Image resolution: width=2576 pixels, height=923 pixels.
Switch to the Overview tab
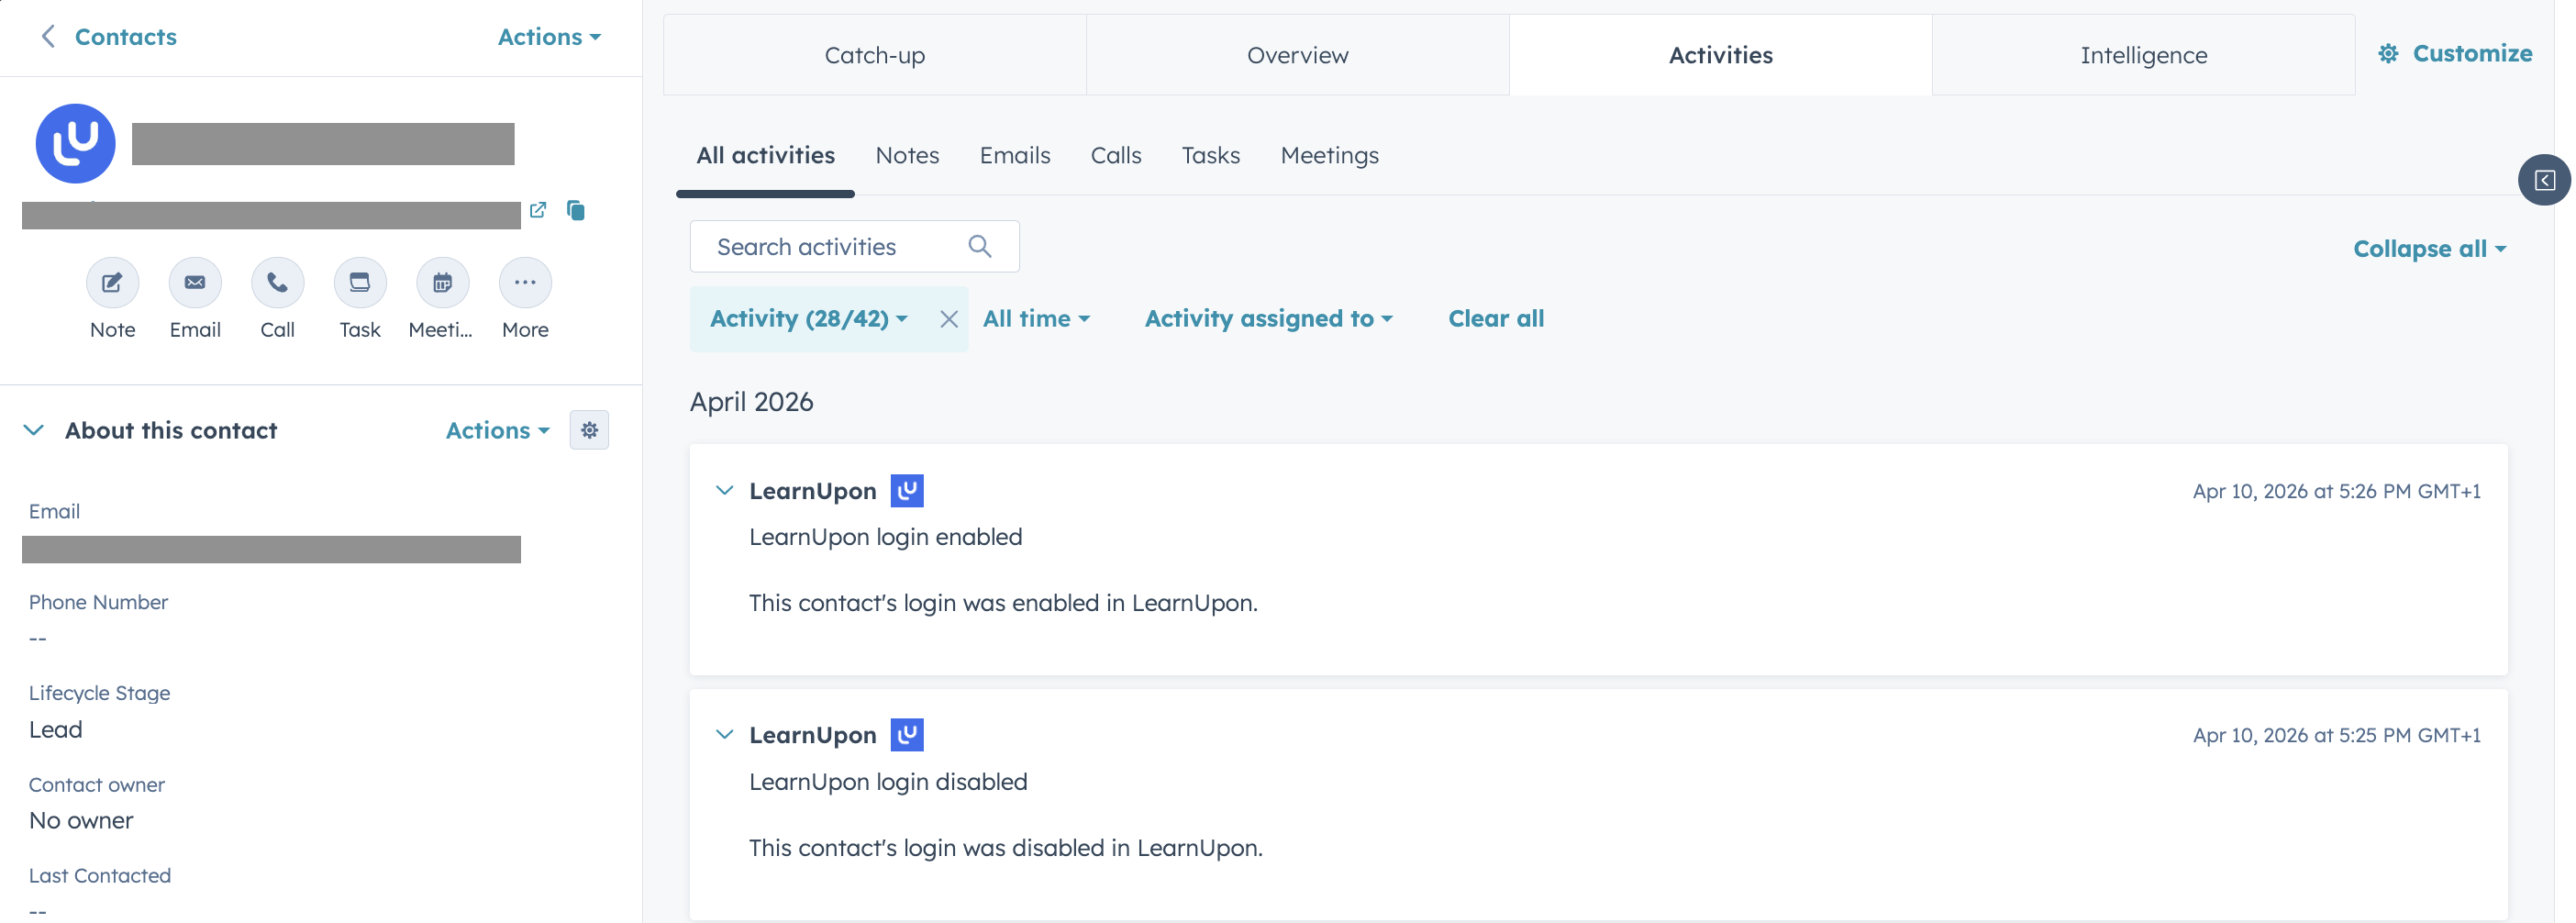coord(1298,55)
